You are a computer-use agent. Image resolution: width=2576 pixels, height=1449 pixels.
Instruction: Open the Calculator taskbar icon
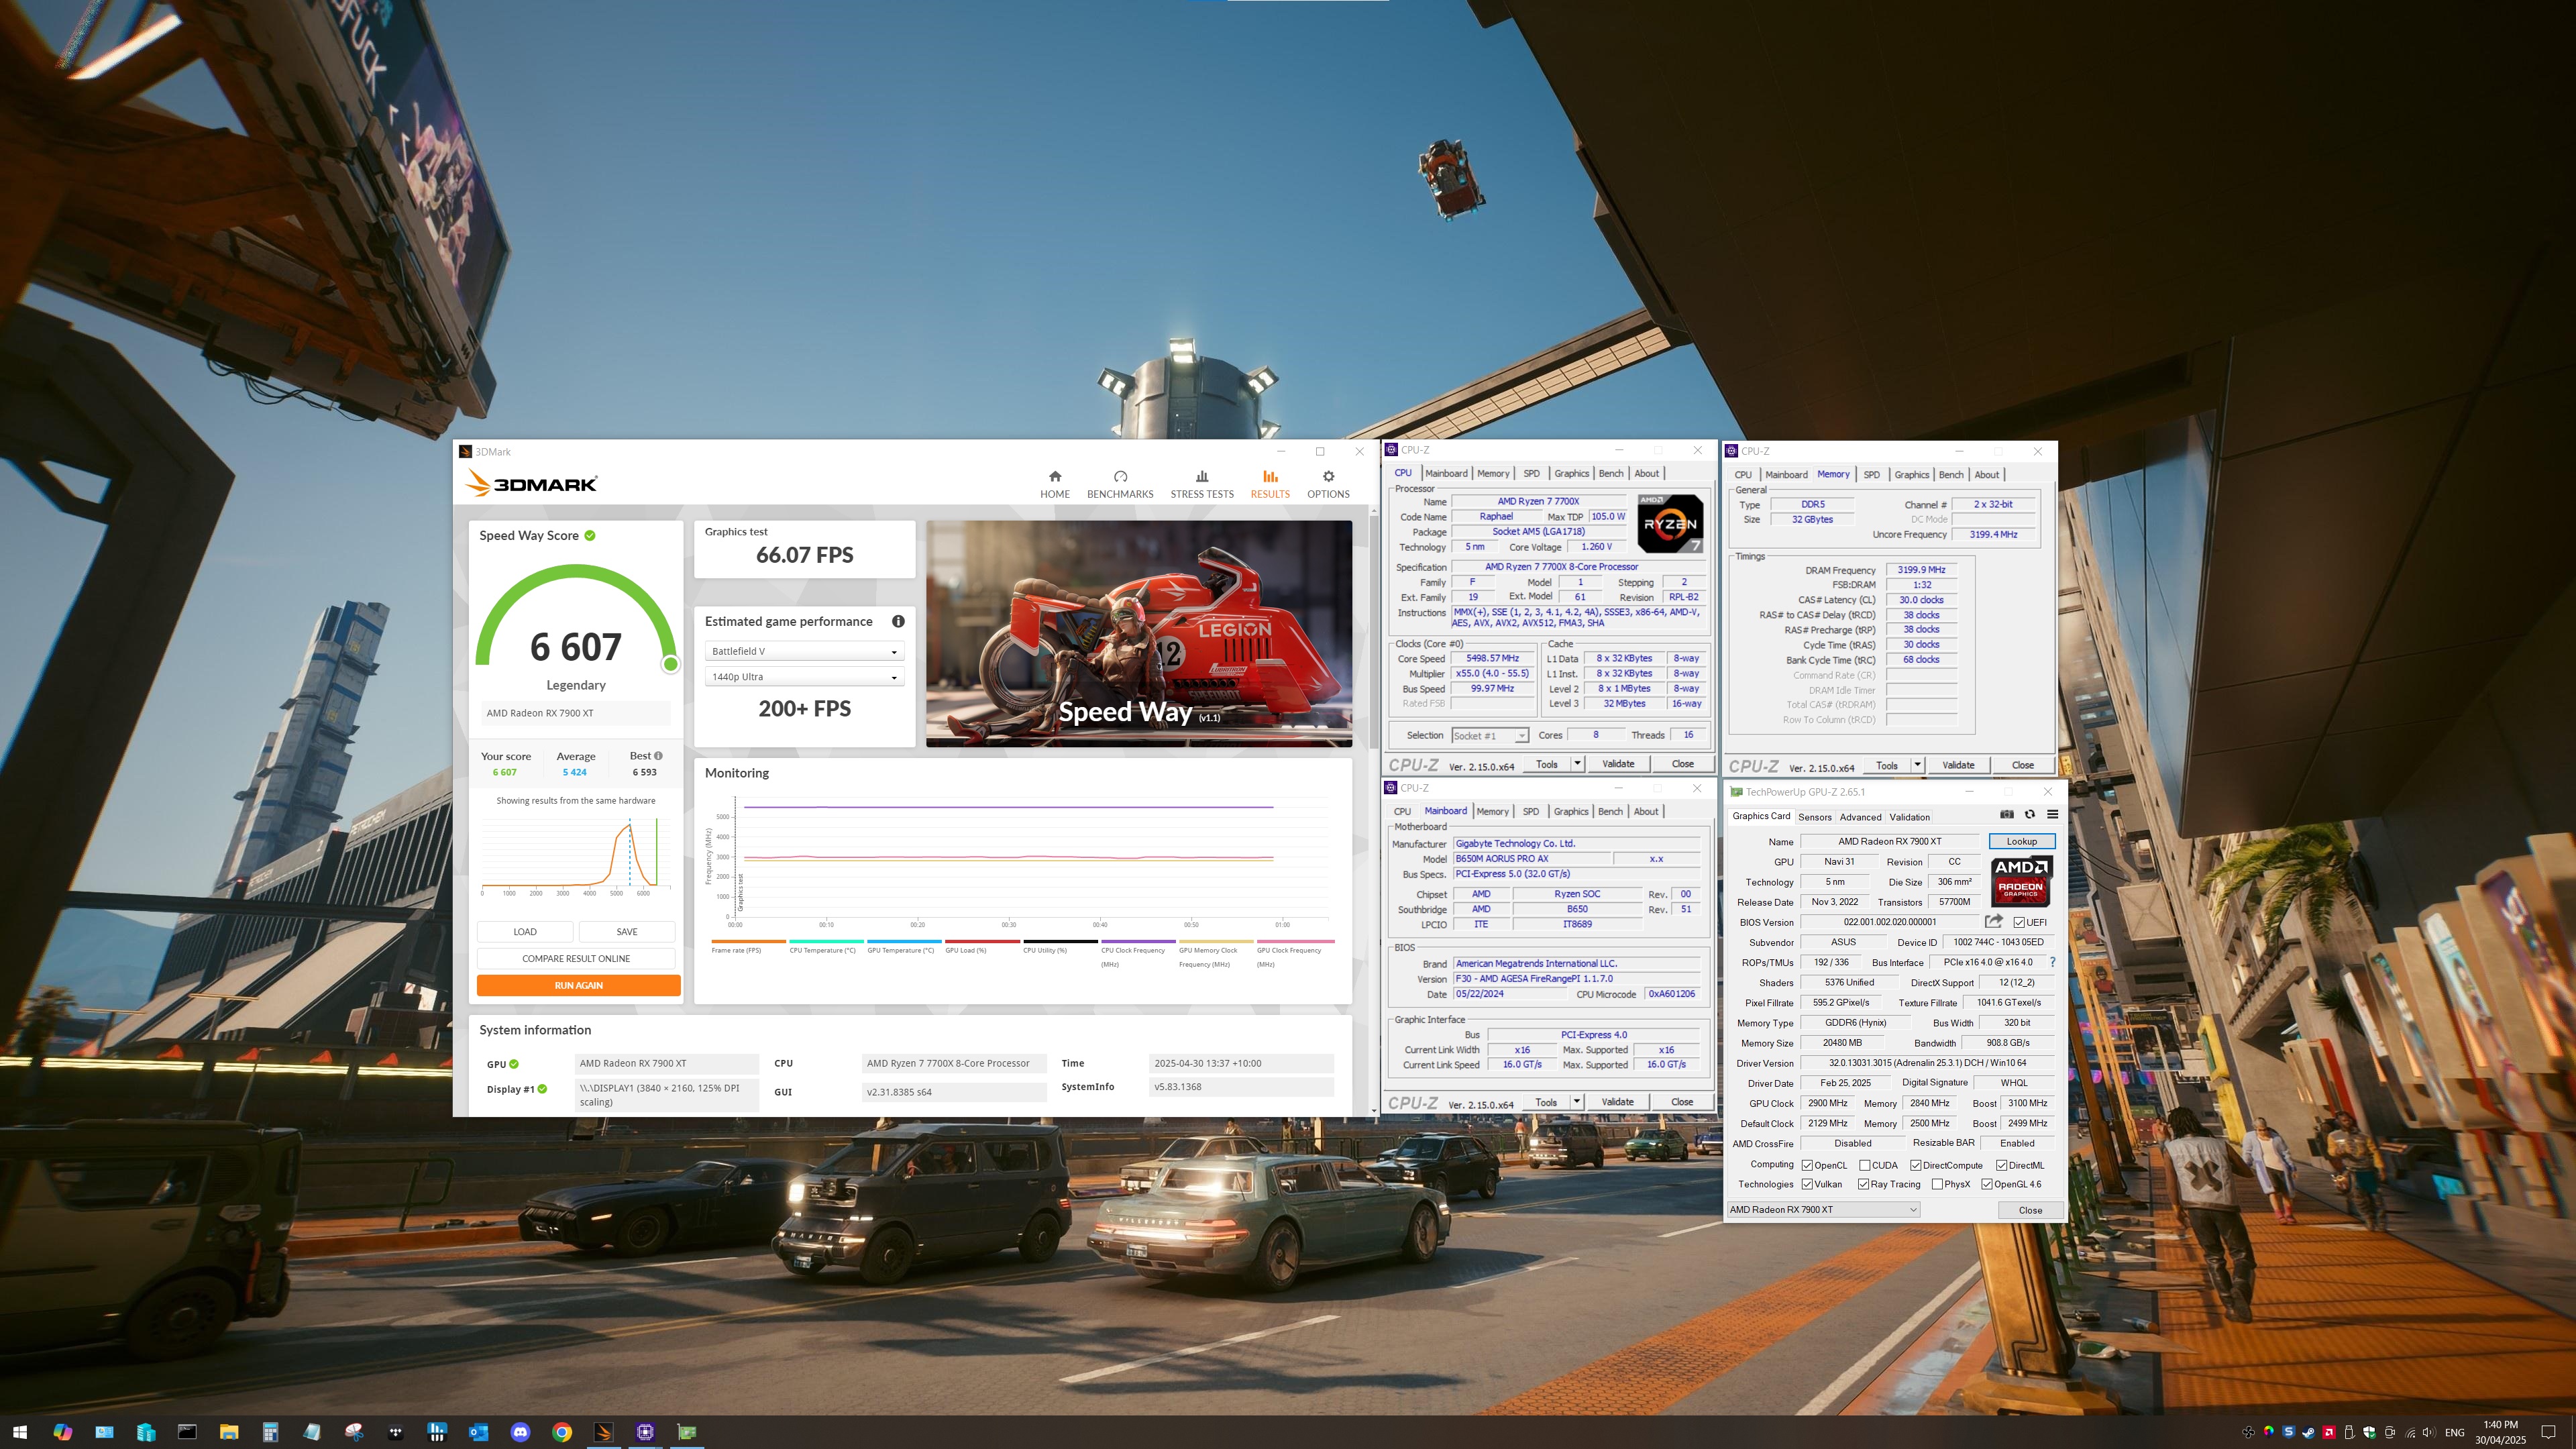pos(270,1432)
